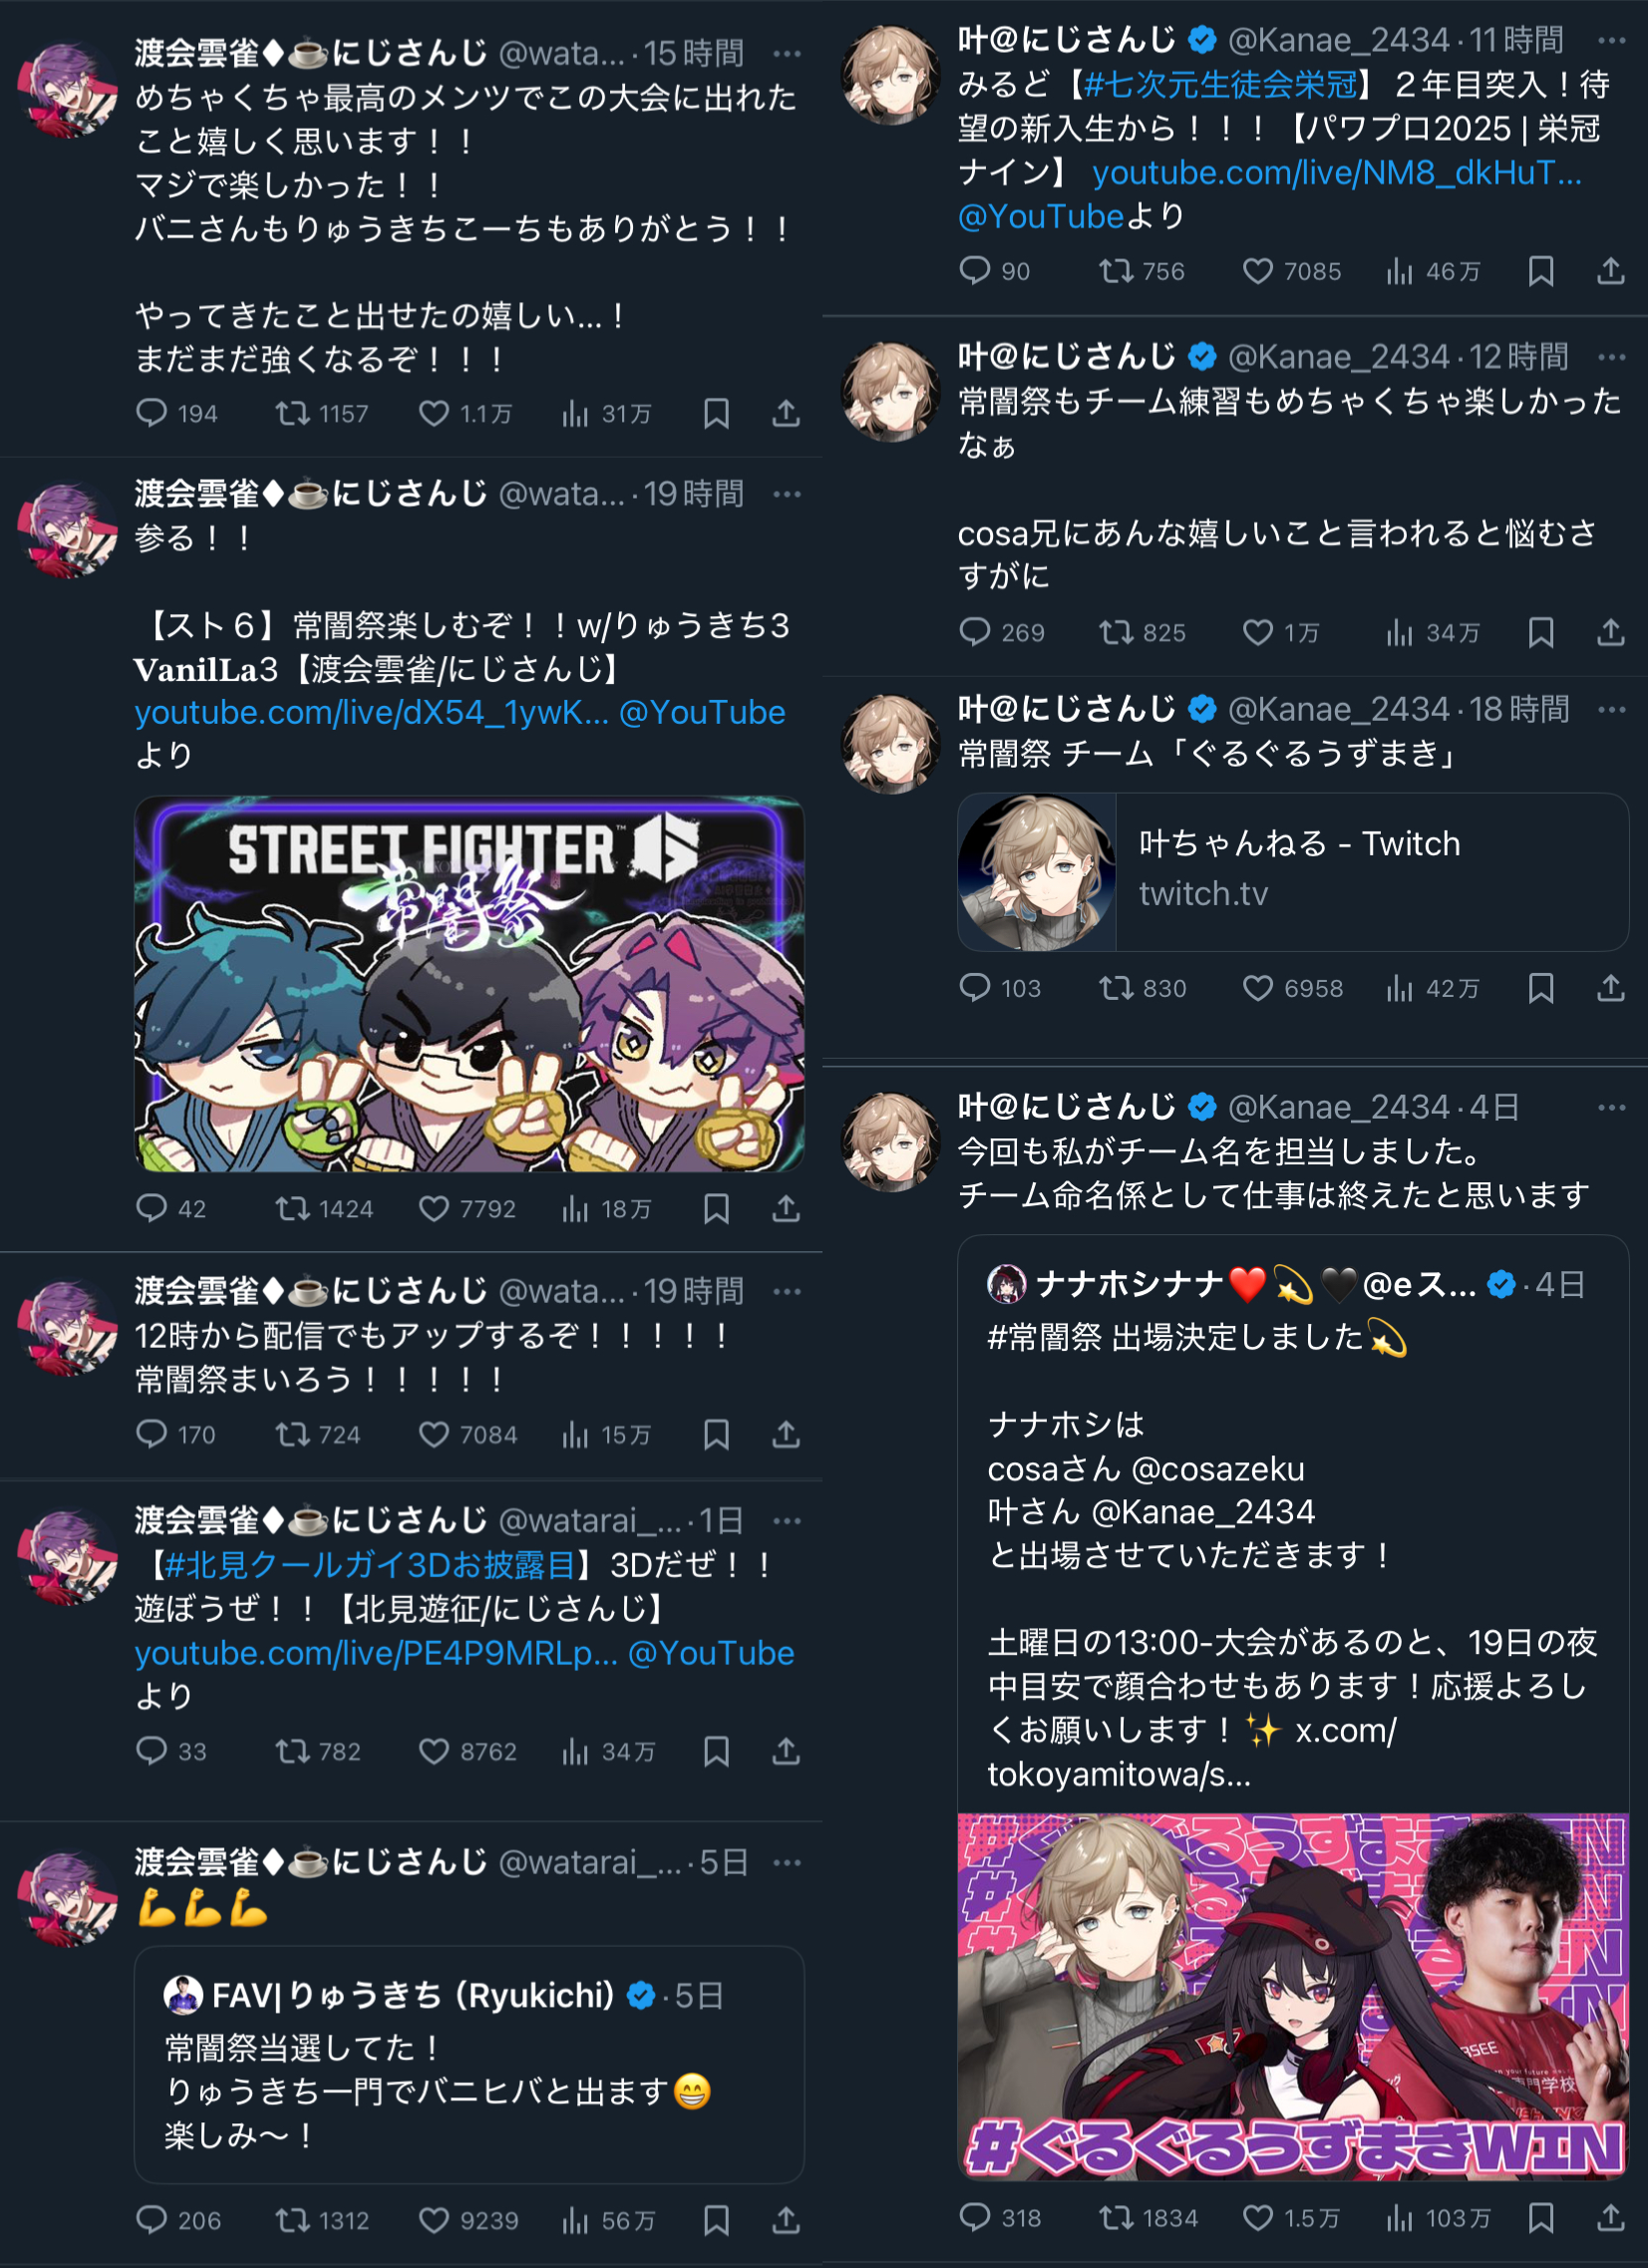Screen dimensions: 1648x2268
Task: Open more options on the 参る！！ tweet
Action: [787, 494]
